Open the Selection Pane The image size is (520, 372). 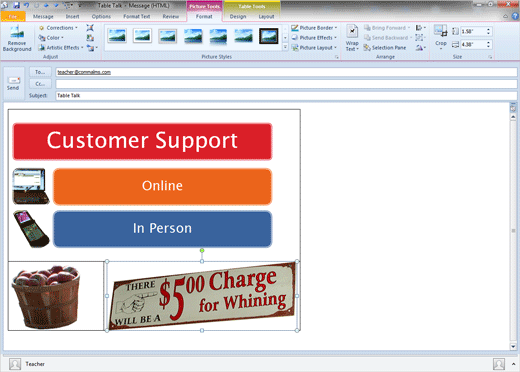click(x=385, y=48)
